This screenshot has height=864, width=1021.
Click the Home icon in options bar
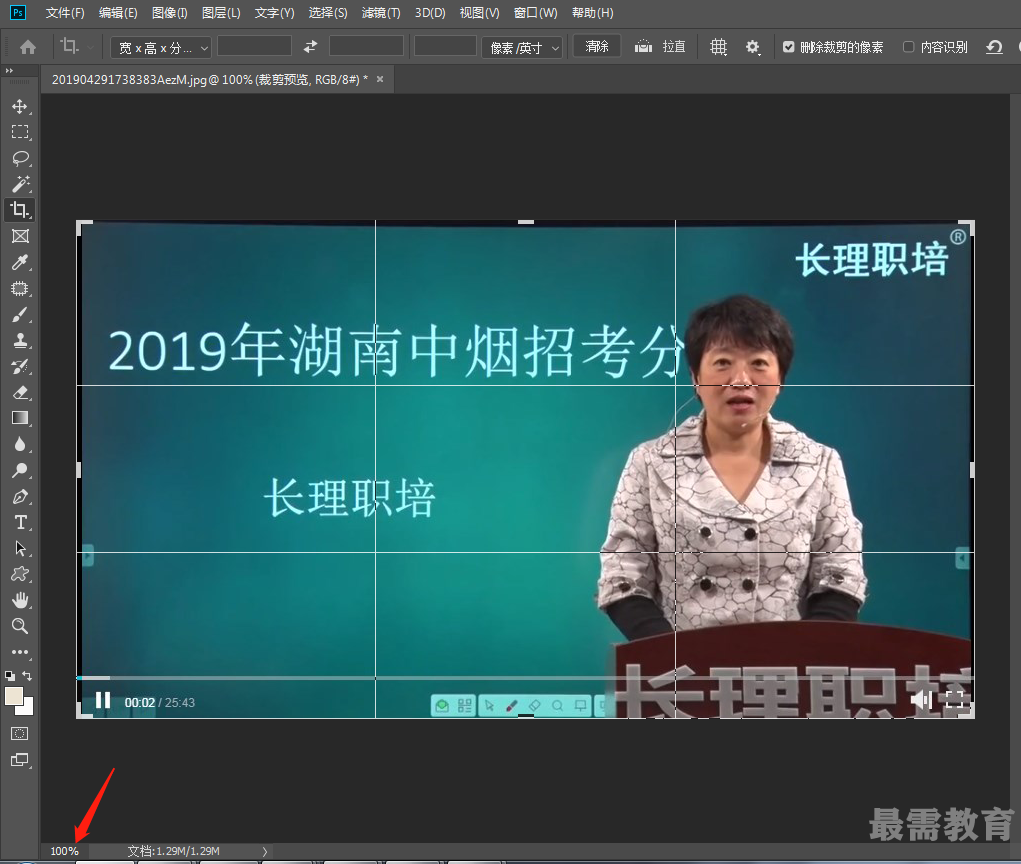coord(28,47)
